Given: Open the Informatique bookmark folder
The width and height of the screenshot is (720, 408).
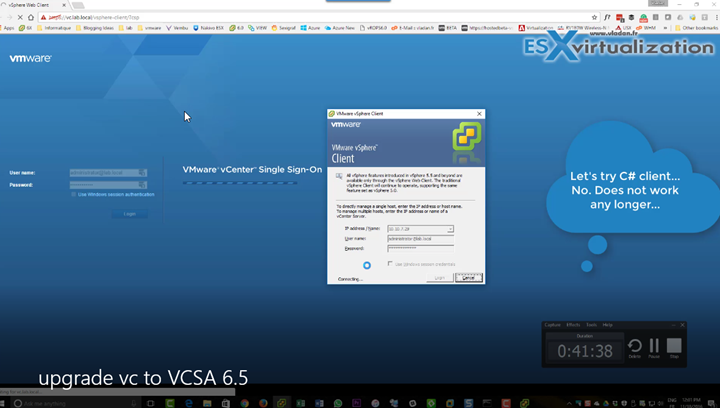Looking at the screenshot, I should click(x=54, y=28).
